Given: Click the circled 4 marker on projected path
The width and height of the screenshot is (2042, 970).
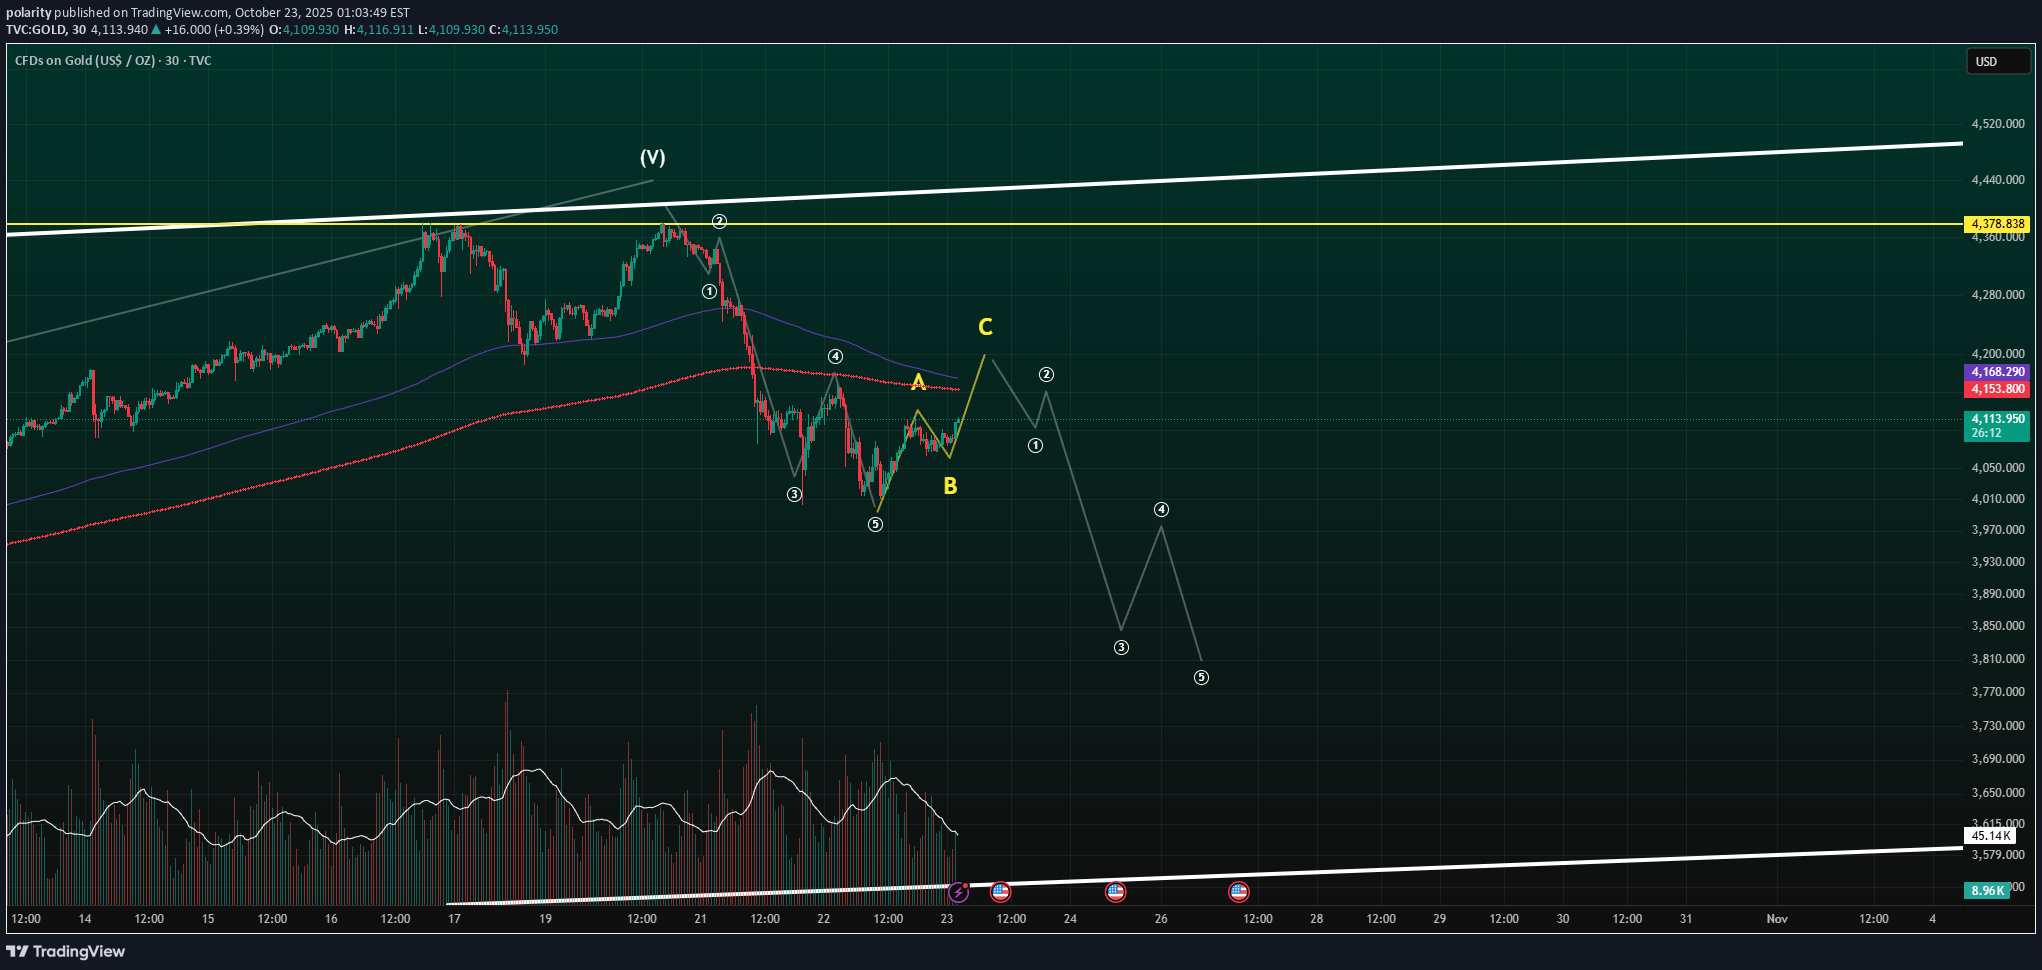Looking at the screenshot, I should coord(1161,509).
